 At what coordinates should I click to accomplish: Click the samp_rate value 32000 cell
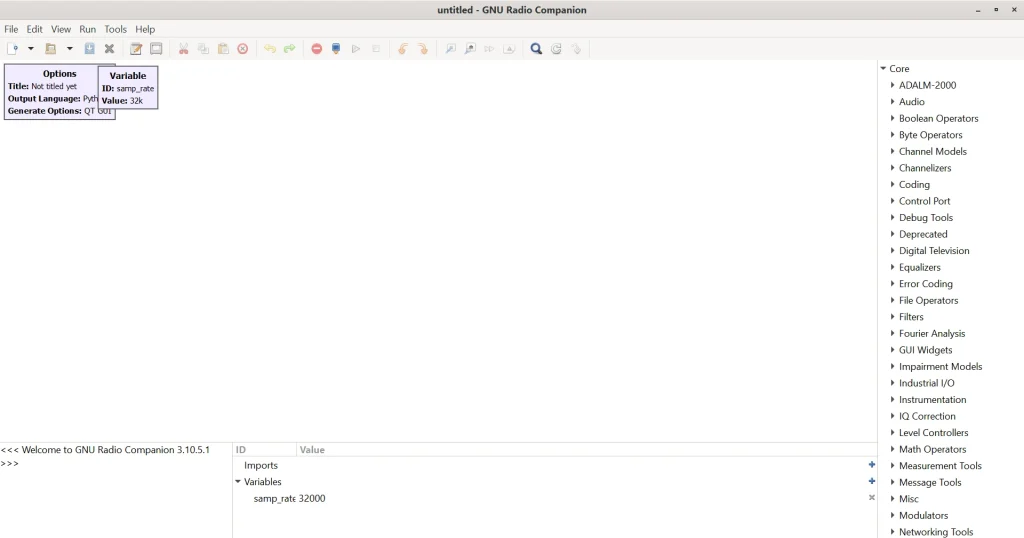[x=312, y=498]
